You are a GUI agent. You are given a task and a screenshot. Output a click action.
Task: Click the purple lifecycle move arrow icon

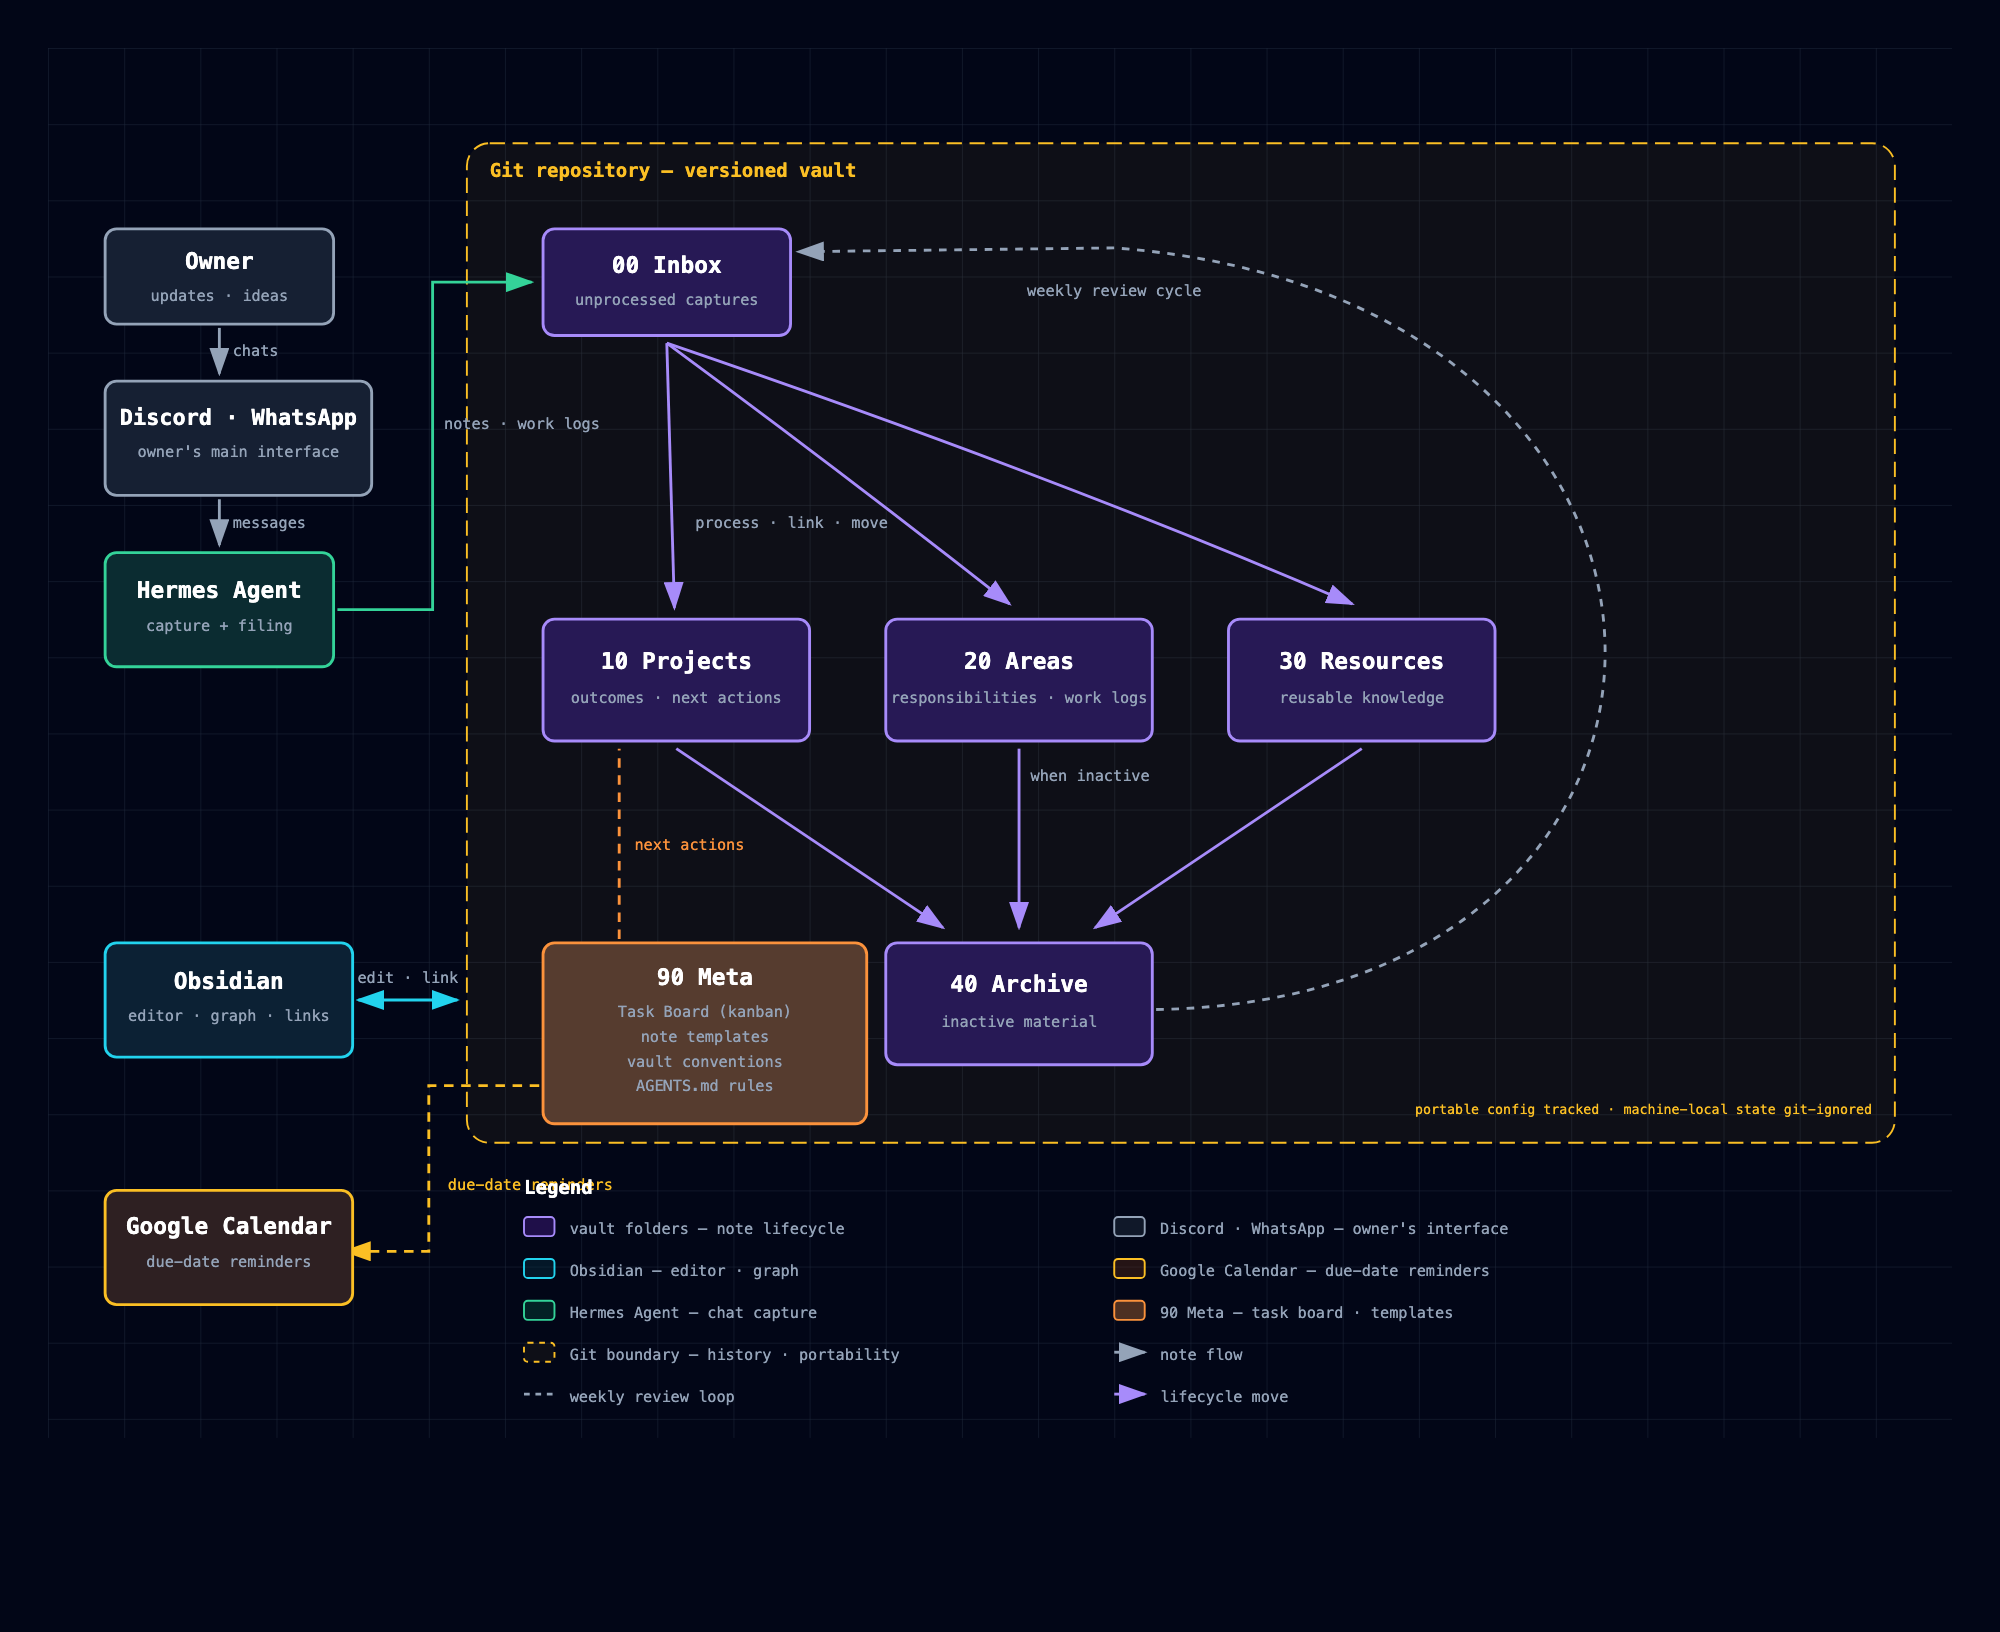[x=1131, y=1395]
